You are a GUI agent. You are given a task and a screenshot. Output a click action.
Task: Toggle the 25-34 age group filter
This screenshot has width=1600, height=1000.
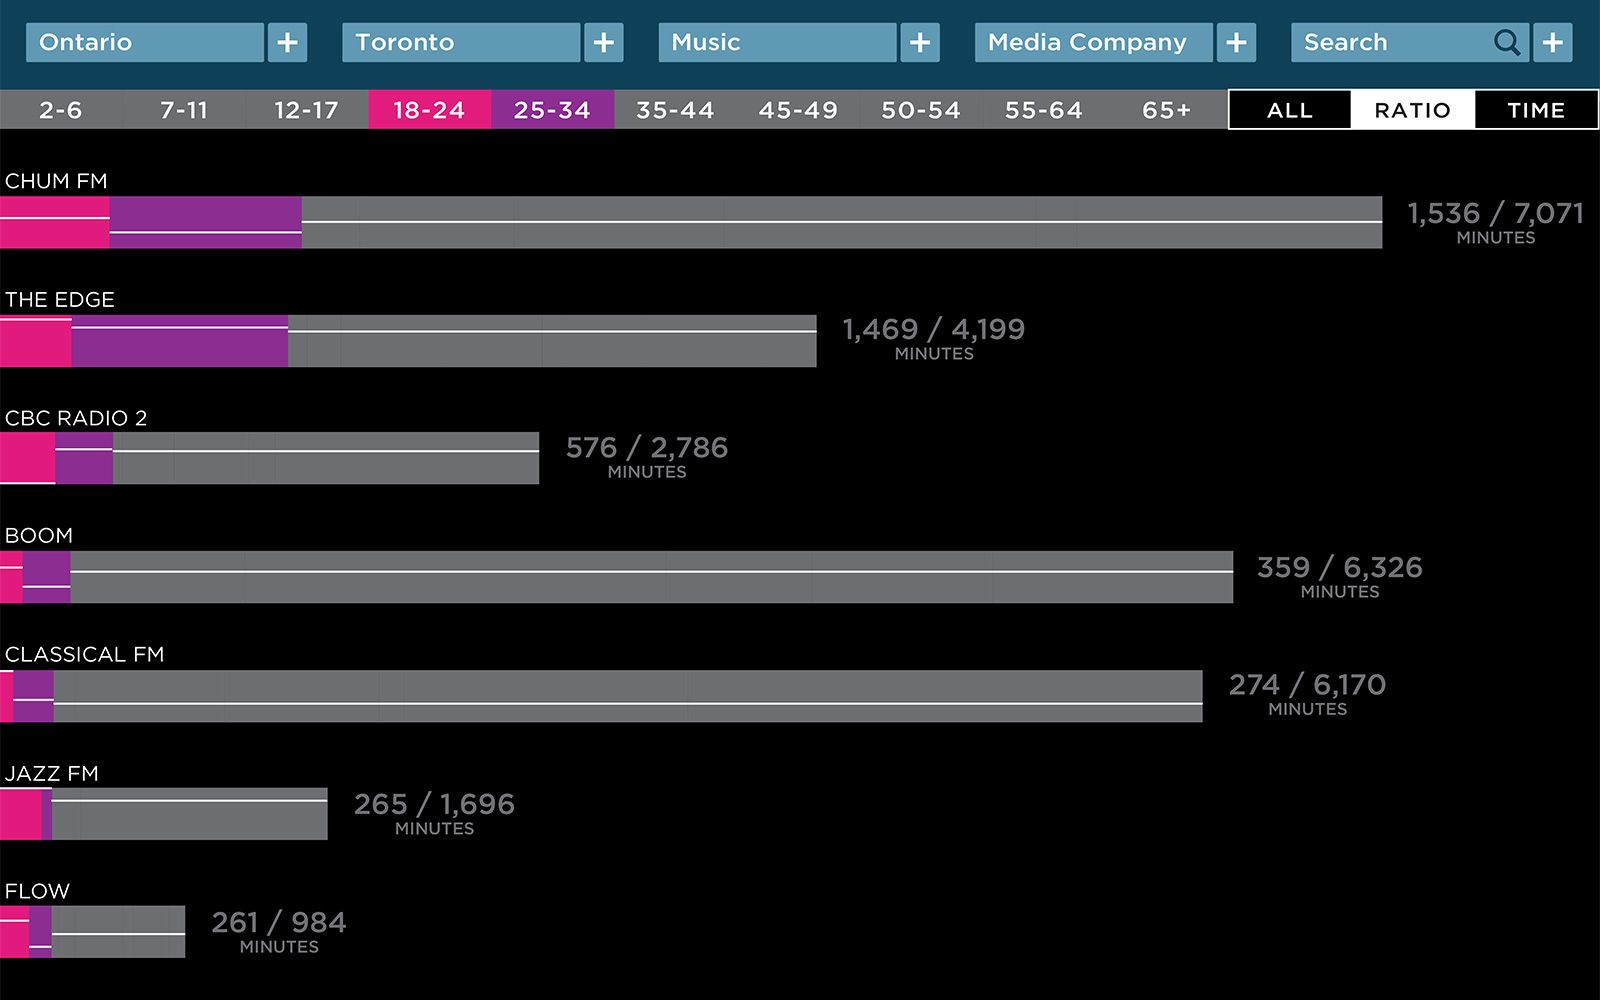click(x=552, y=110)
